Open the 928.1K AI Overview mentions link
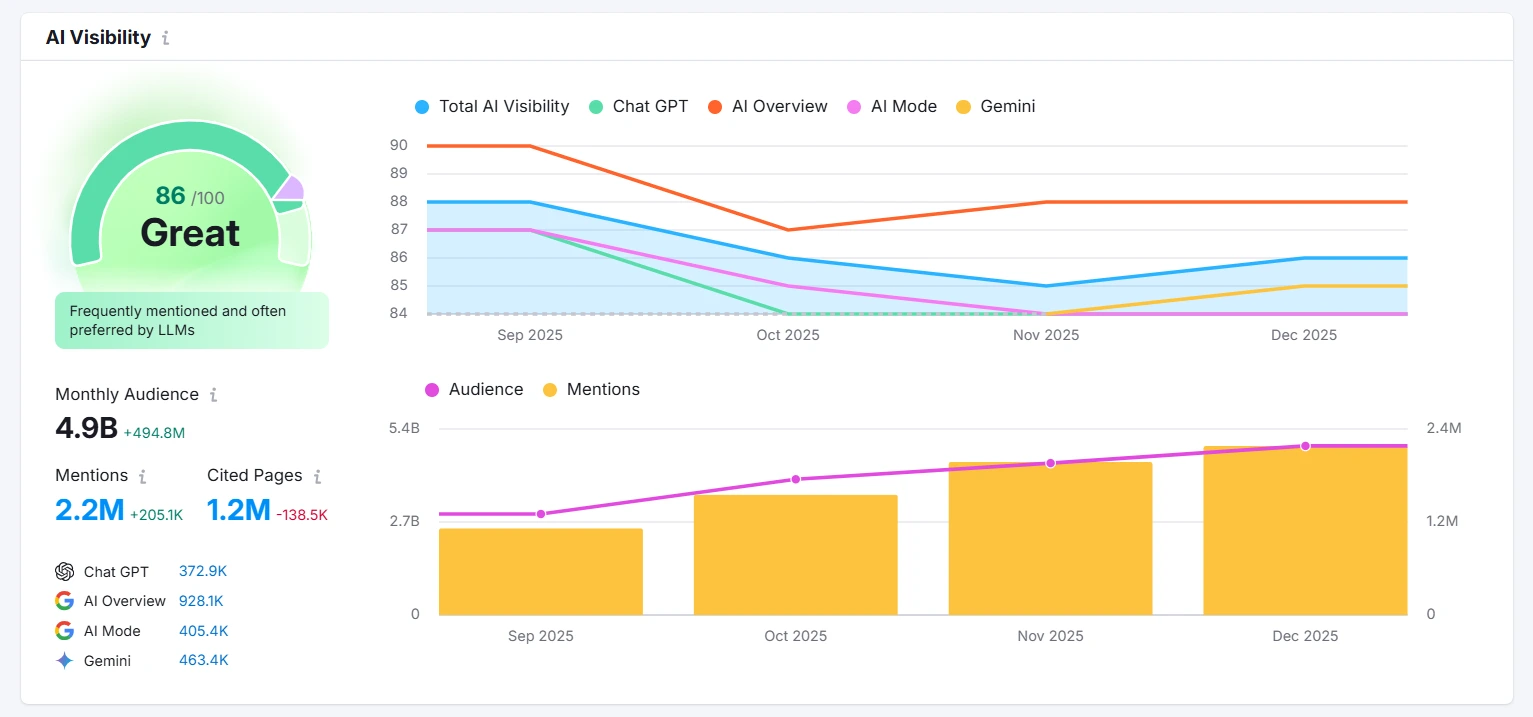This screenshot has width=1533, height=717. (x=201, y=601)
